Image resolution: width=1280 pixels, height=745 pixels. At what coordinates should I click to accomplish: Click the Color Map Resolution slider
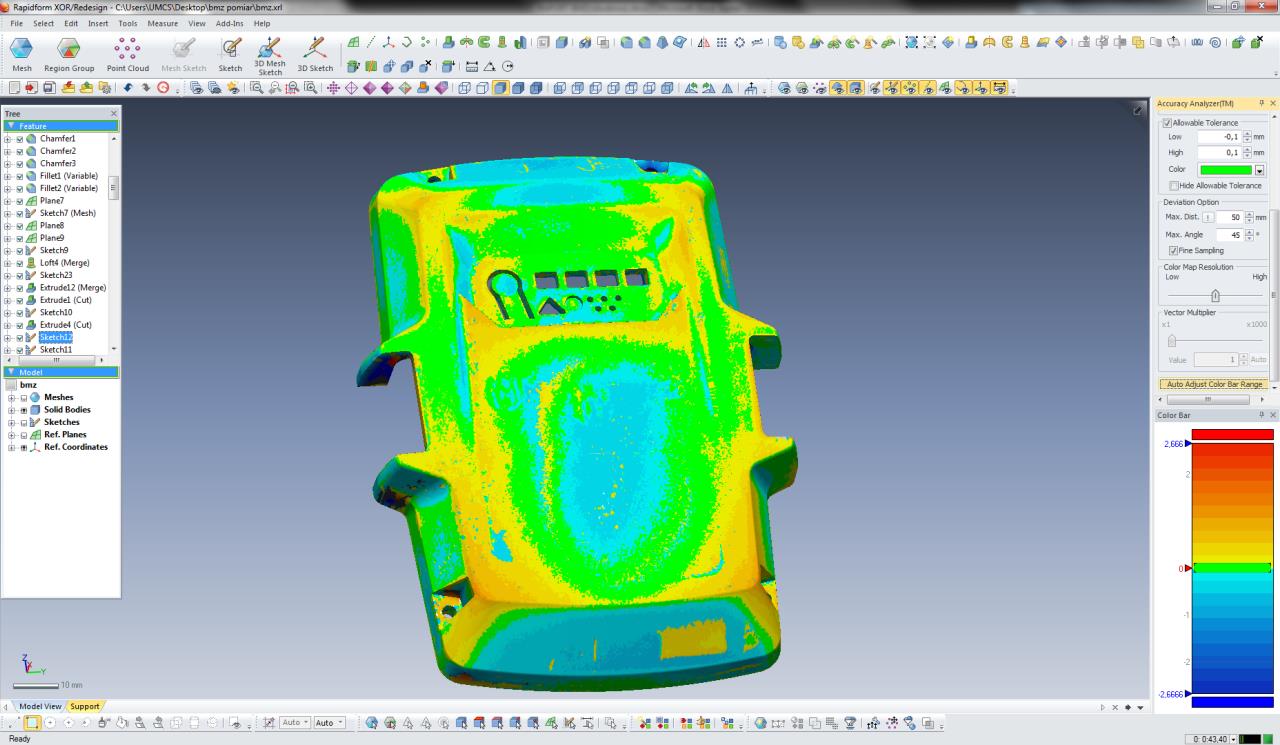click(x=1215, y=296)
